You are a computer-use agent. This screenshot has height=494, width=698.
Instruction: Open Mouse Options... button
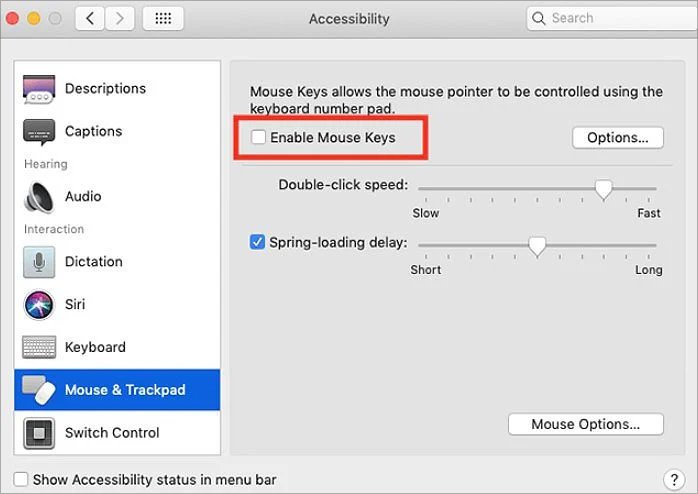tap(586, 424)
